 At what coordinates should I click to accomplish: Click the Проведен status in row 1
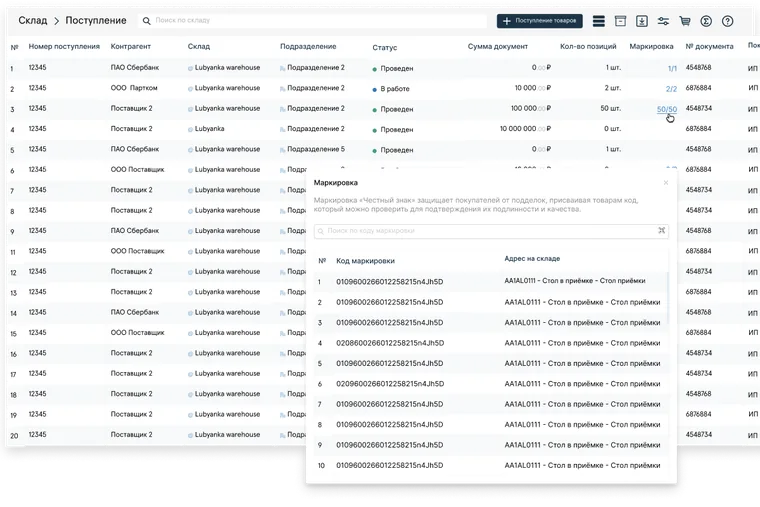tap(396, 68)
